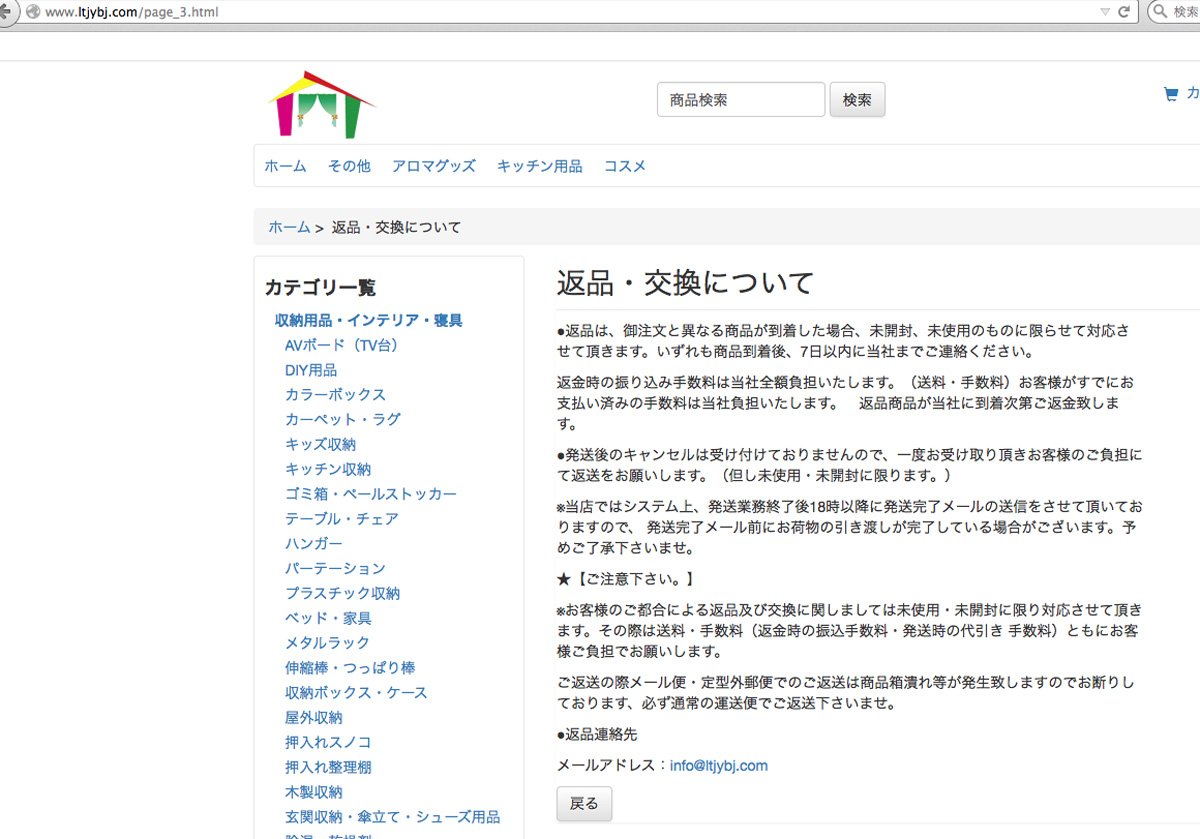Image resolution: width=1200 pixels, height=839 pixels.
Task: Reload the page with the refresh icon
Action: pyautogui.click(x=1123, y=12)
